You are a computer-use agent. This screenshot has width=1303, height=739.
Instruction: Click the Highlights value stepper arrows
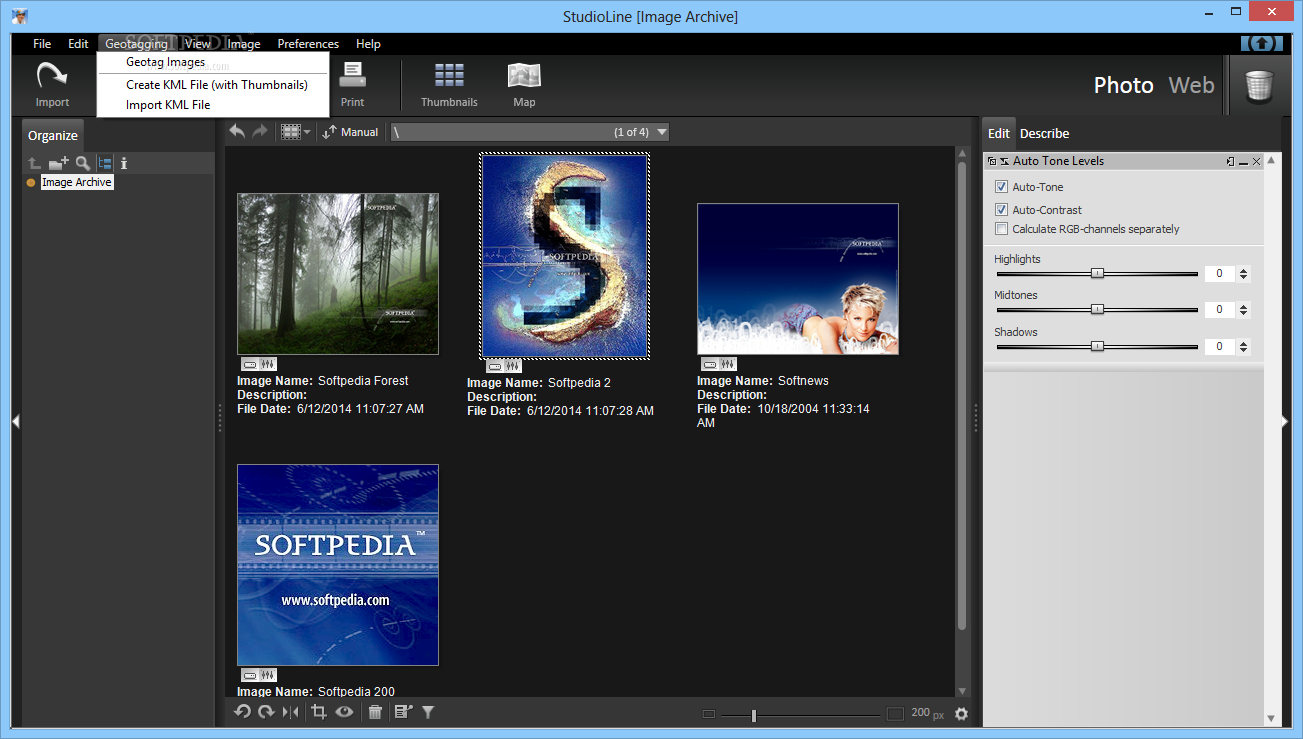pos(1243,274)
